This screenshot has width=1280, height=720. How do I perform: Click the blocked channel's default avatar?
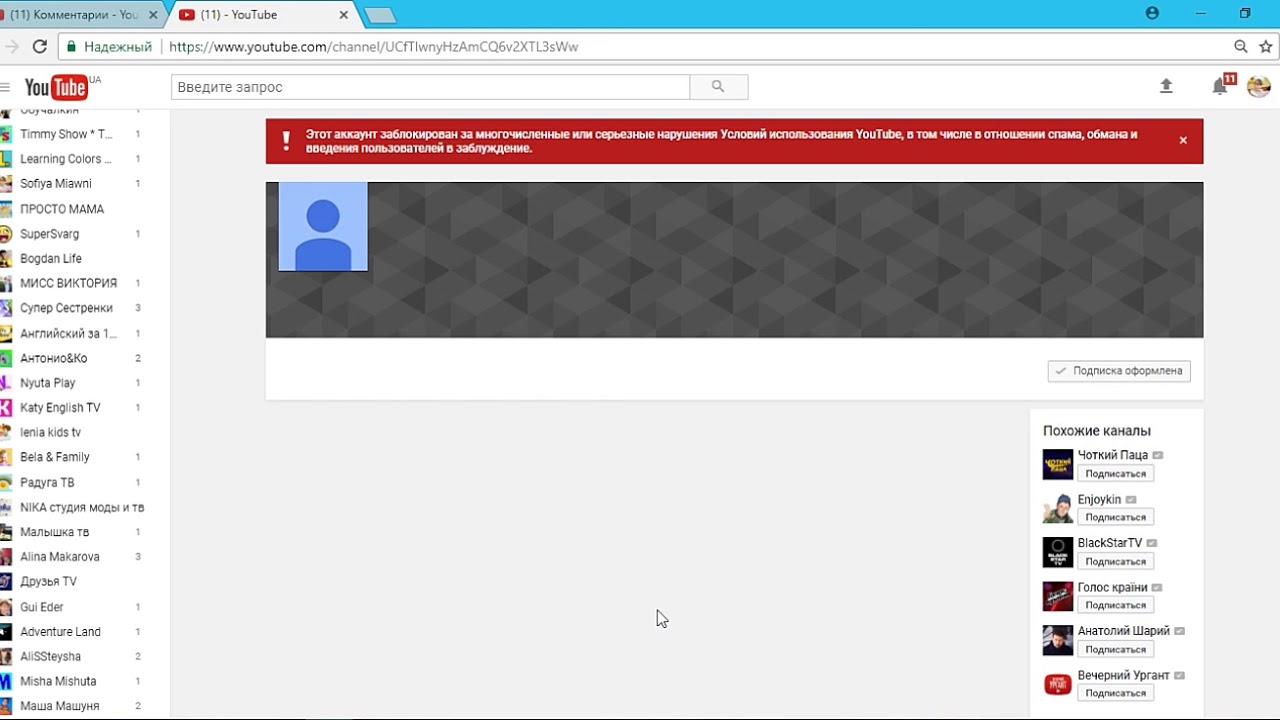323,227
